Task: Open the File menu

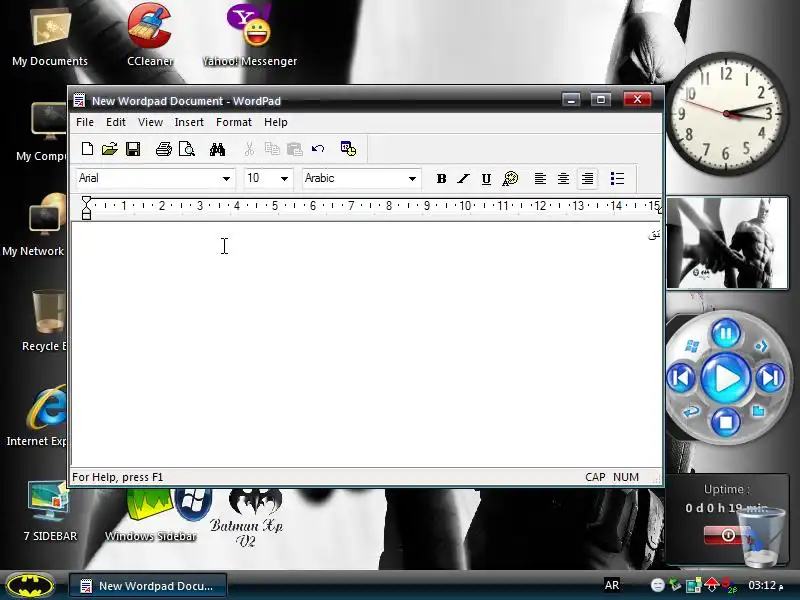Action: (x=85, y=122)
